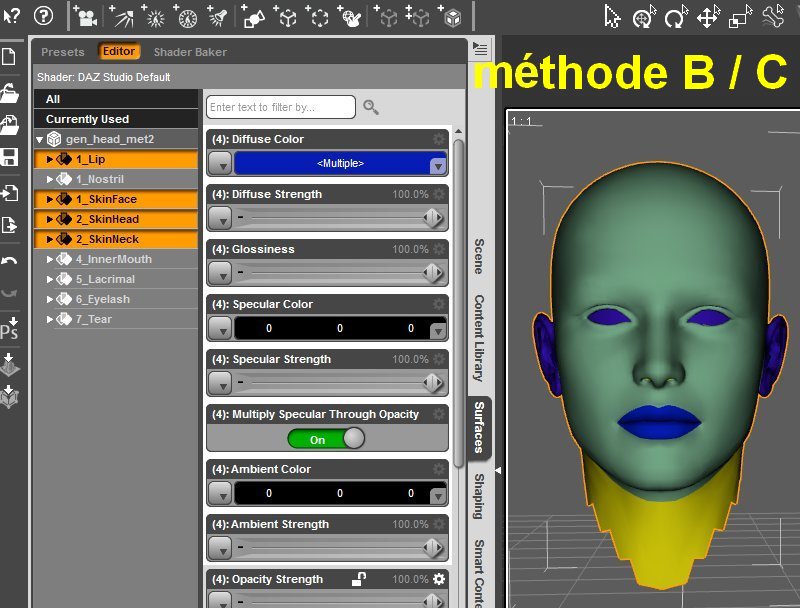Image resolution: width=800 pixels, height=608 pixels.
Task: Select the Node Selection arrow tool
Action: [612, 17]
